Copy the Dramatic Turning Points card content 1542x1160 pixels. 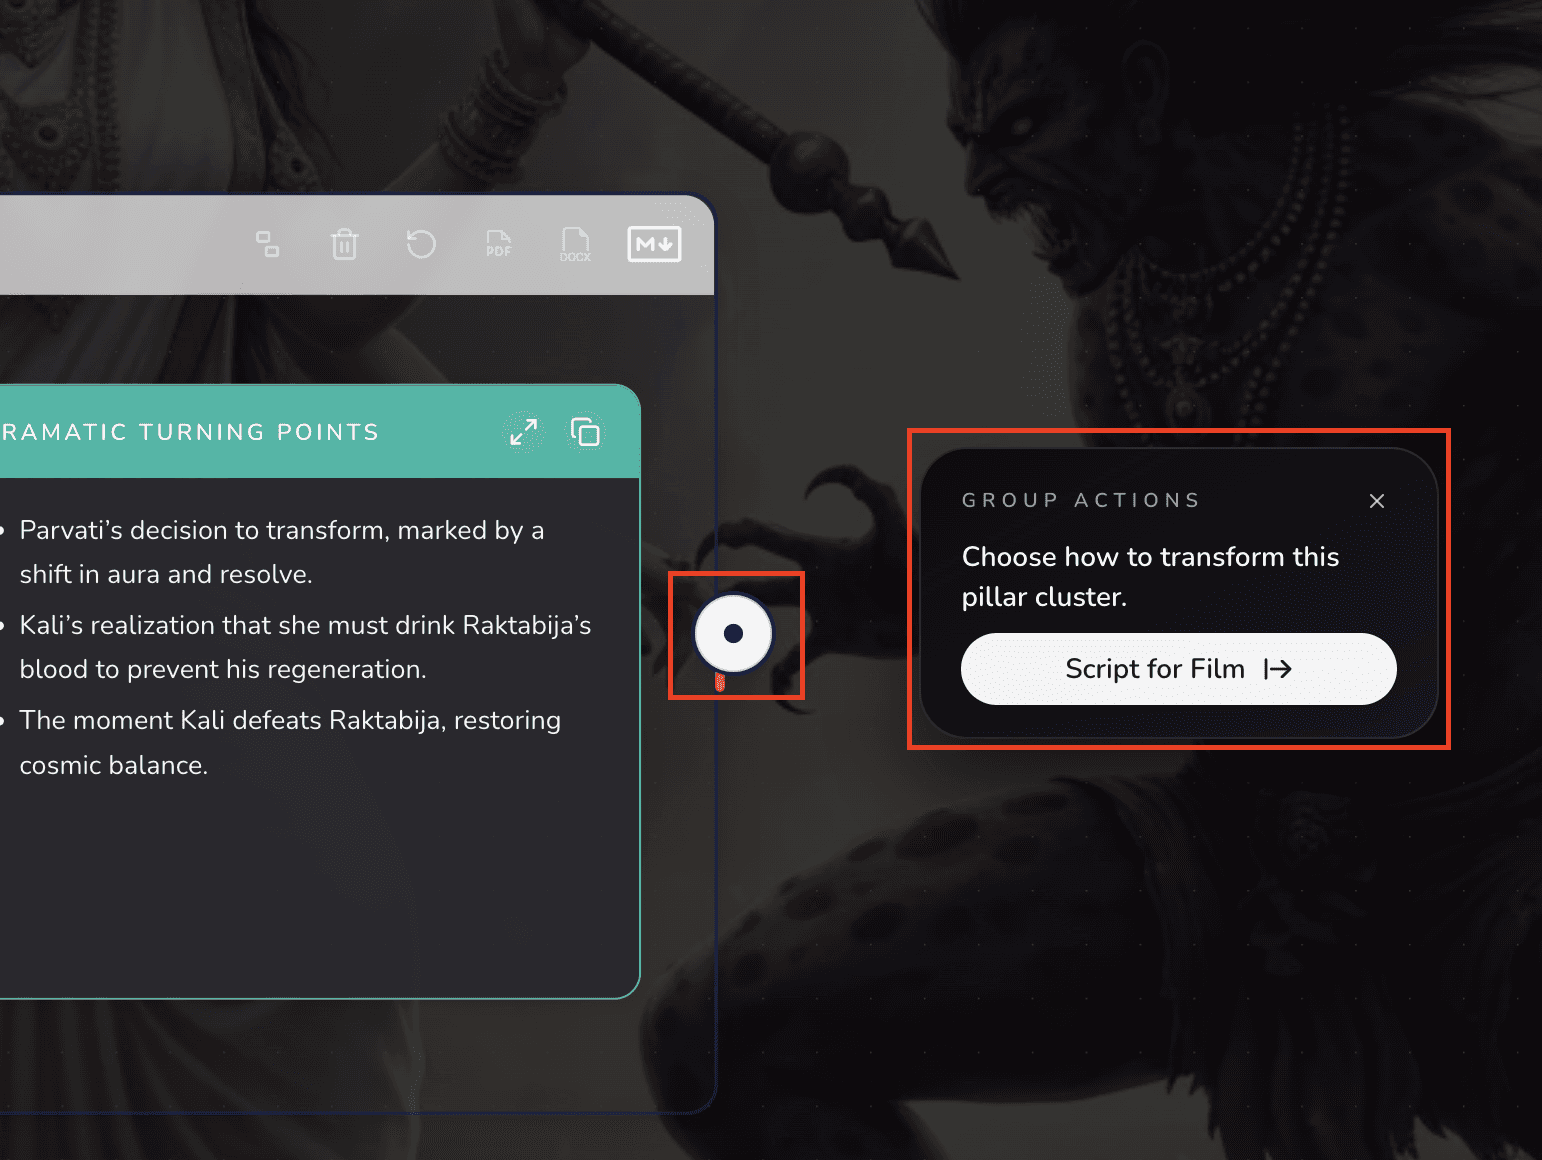click(x=585, y=432)
